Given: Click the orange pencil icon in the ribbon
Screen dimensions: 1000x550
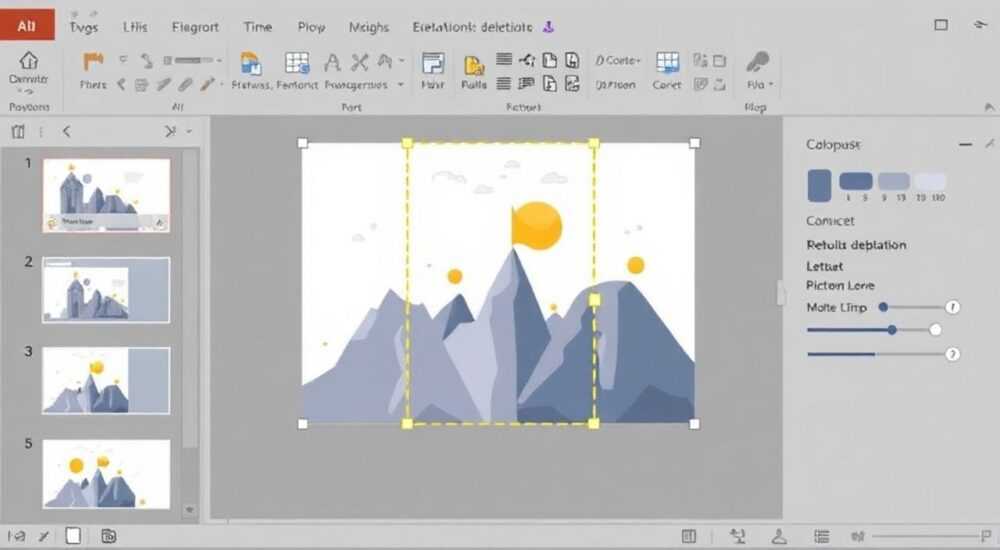Looking at the screenshot, I should (x=207, y=84).
